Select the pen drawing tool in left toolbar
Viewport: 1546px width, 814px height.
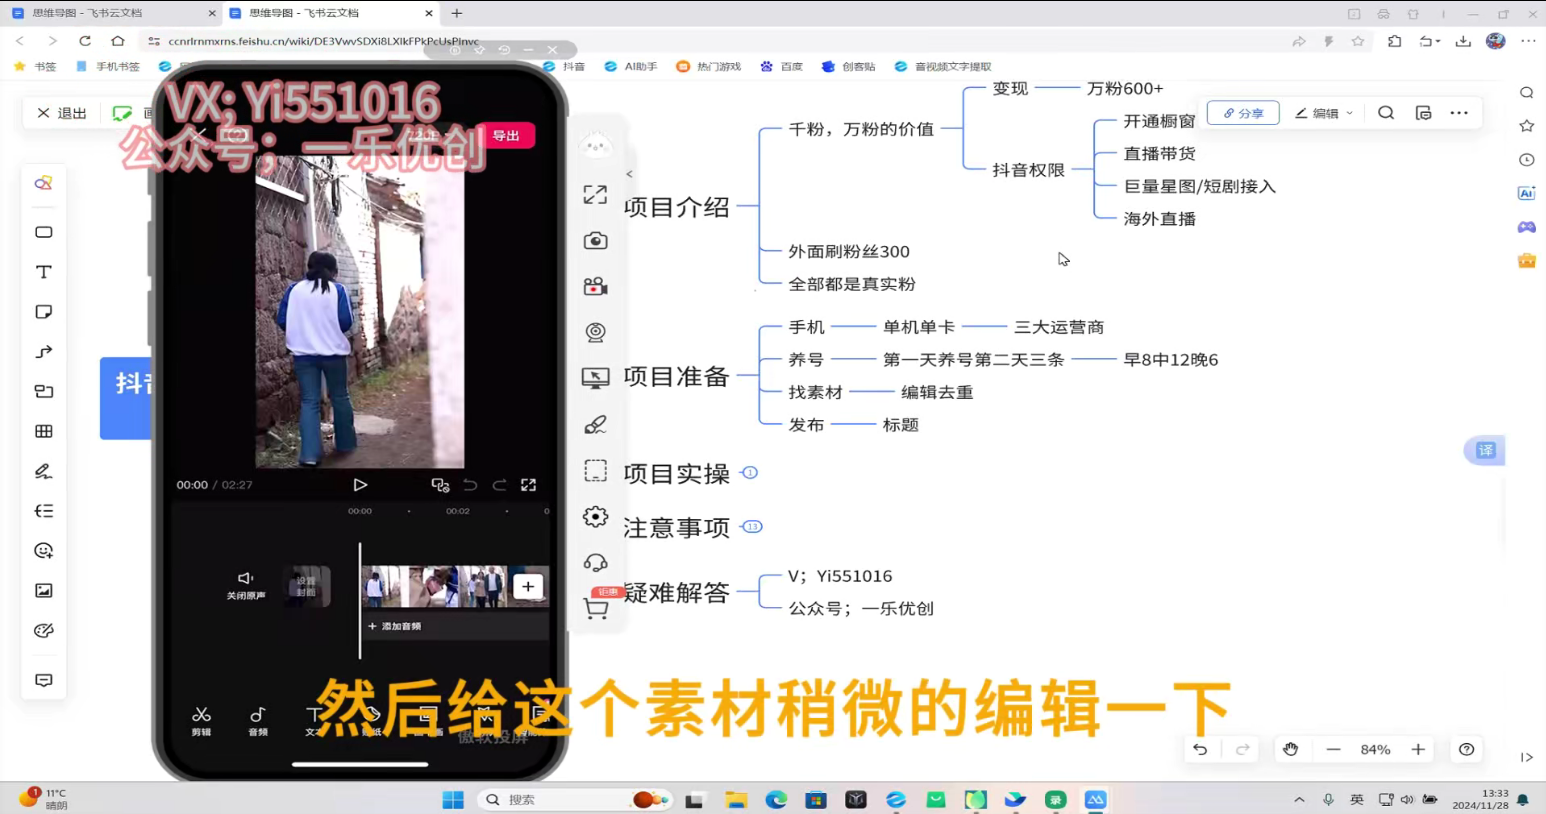[x=44, y=471]
